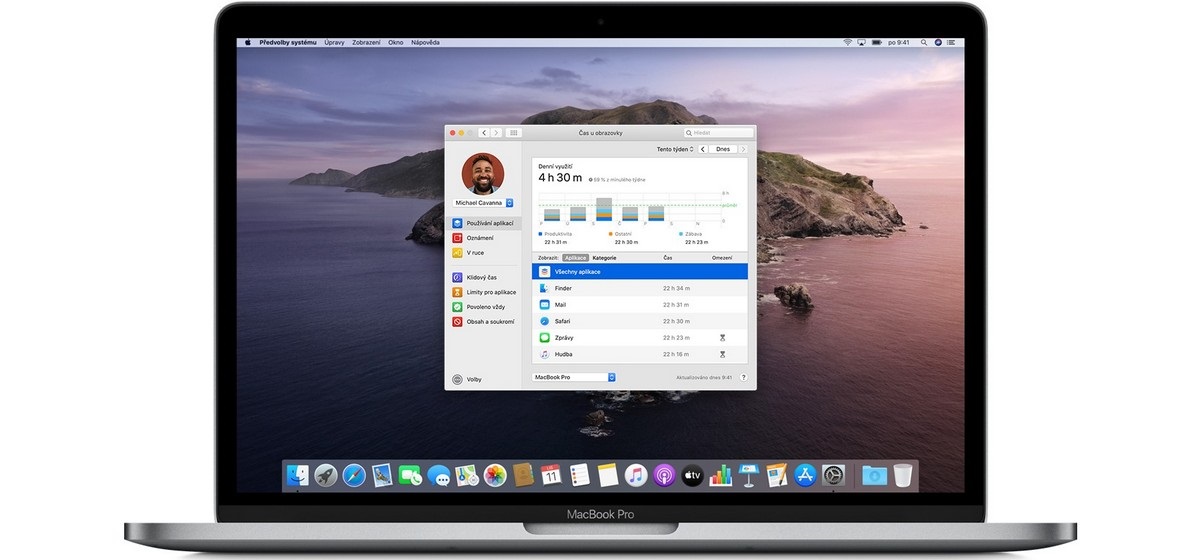Image resolution: width=1200 pixels, height=560 pixels.
Task: Switch to the Kategorie tab
Action: click(604, 258)
